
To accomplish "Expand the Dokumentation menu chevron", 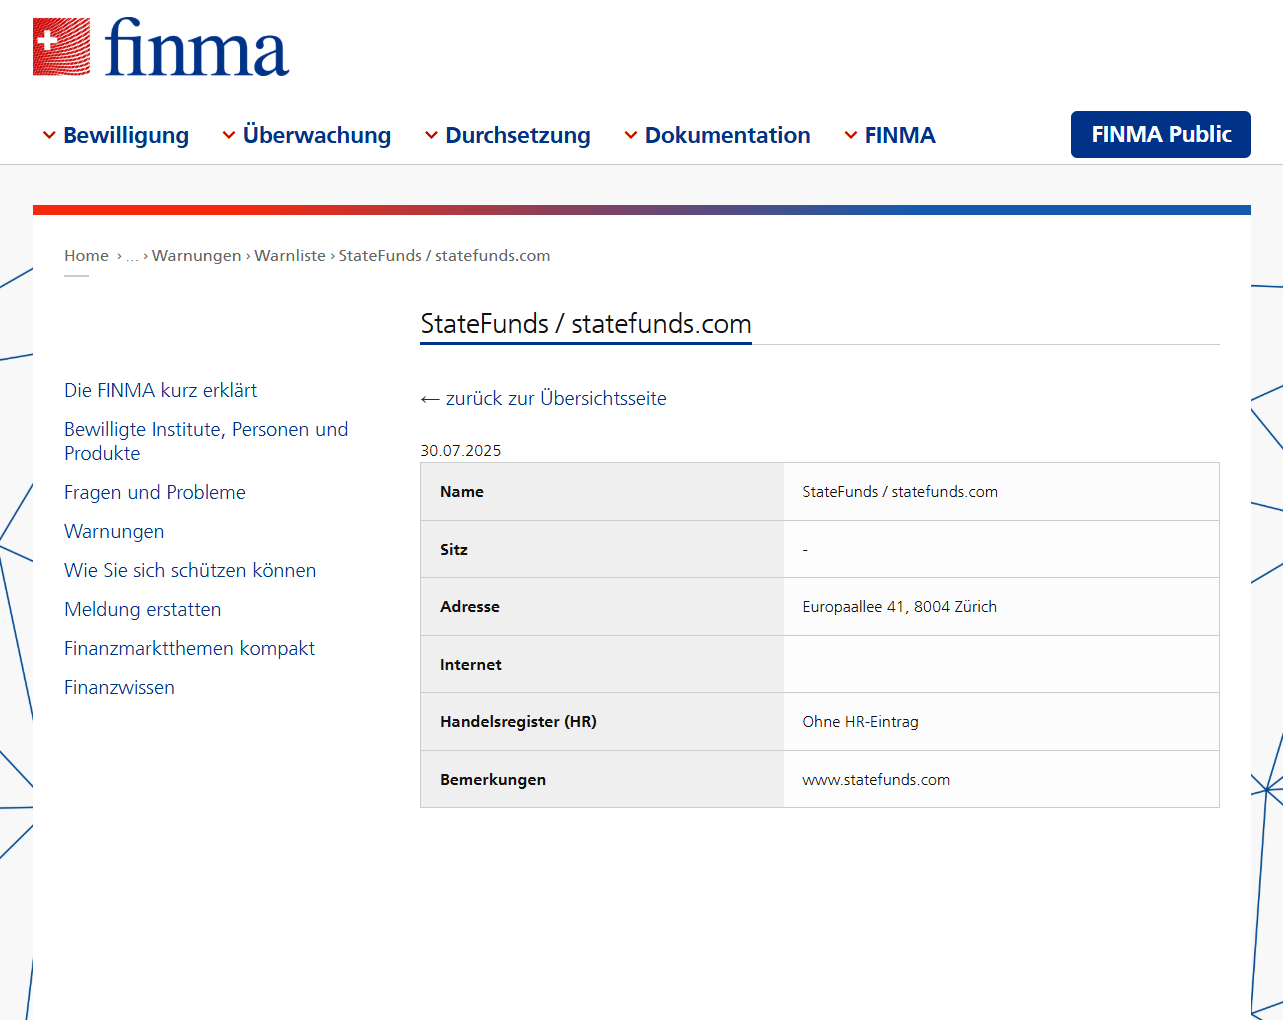I will pos(631,135).
